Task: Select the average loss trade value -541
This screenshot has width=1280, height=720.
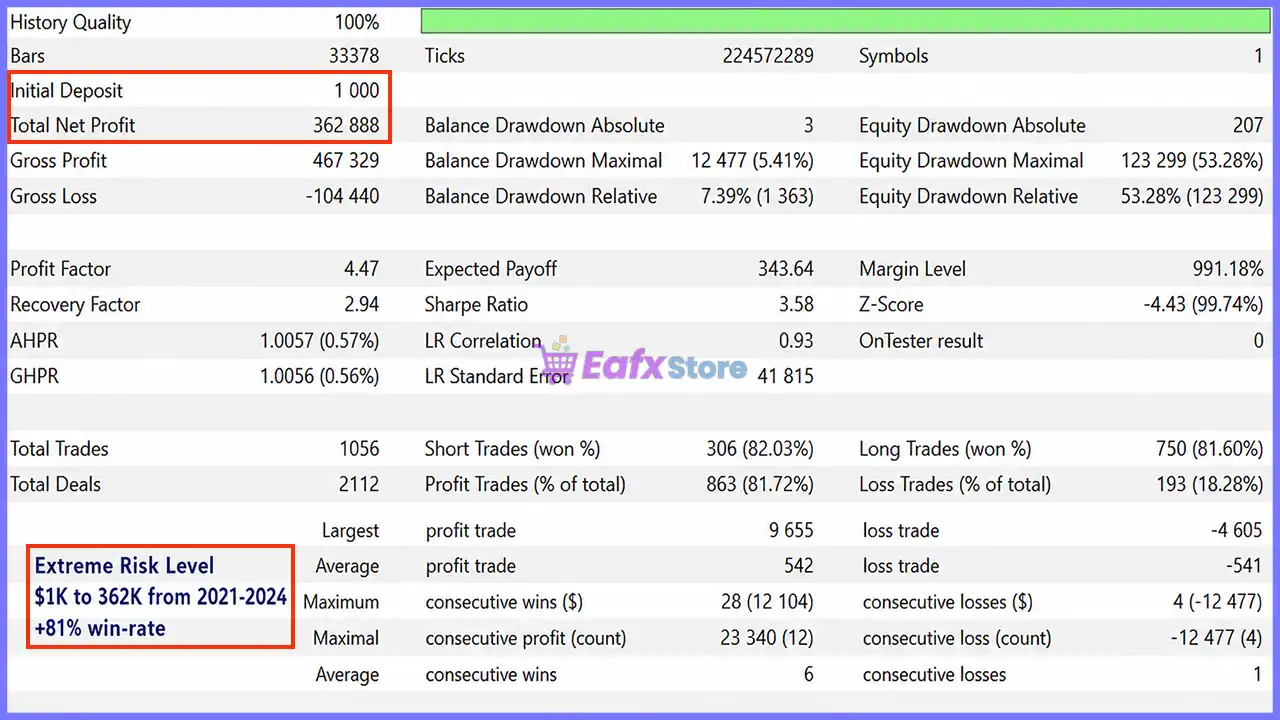Action: click(x=1244, y=566)
